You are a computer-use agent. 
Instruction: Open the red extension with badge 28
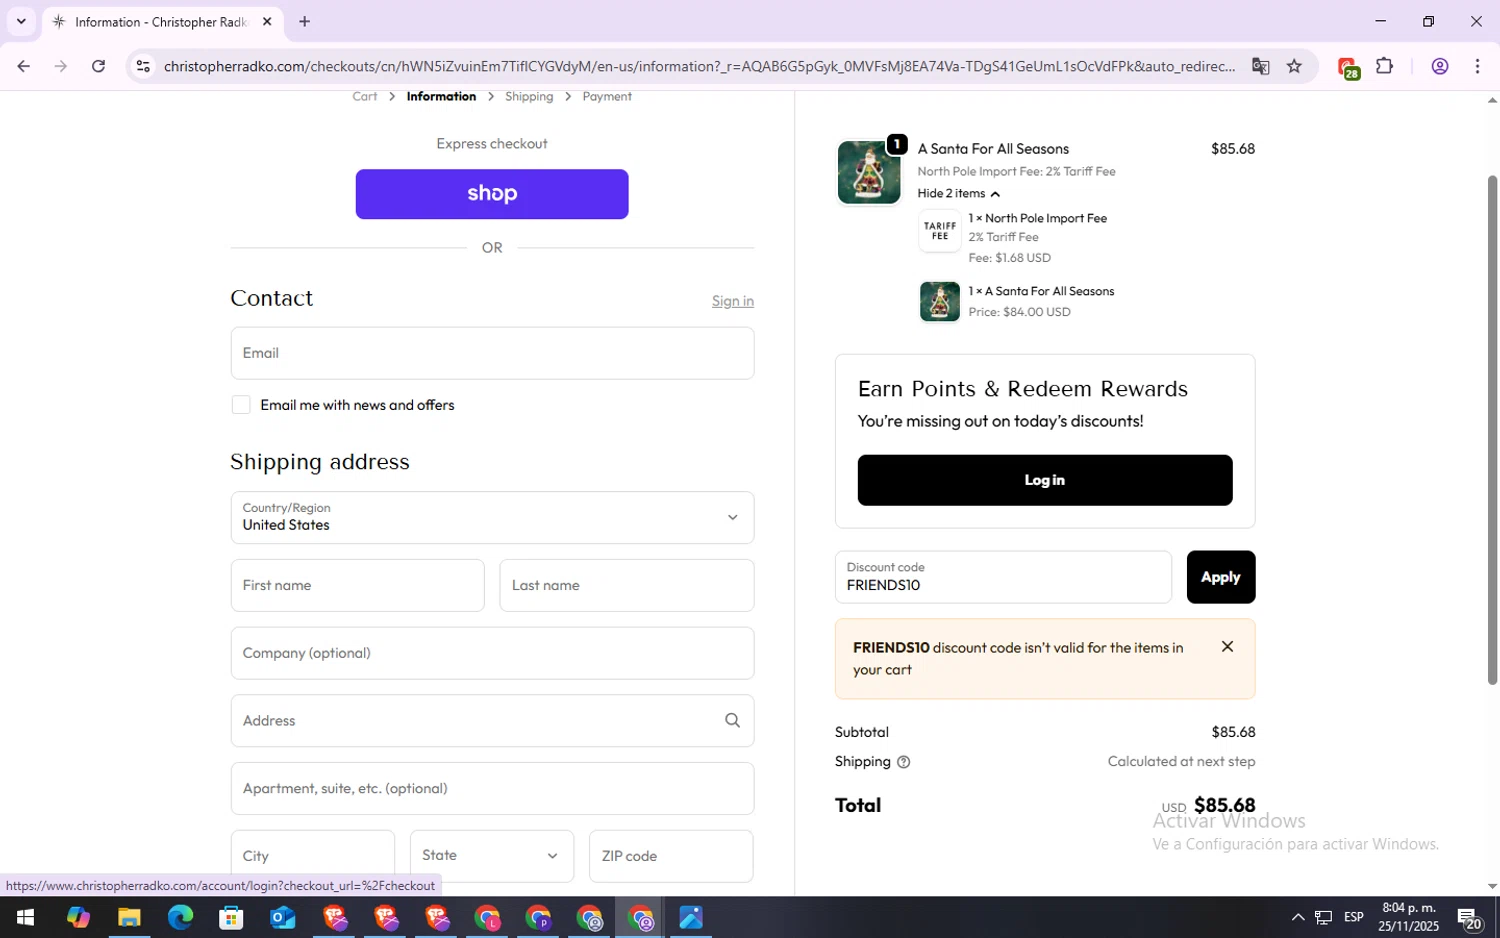coord(1348,67)
